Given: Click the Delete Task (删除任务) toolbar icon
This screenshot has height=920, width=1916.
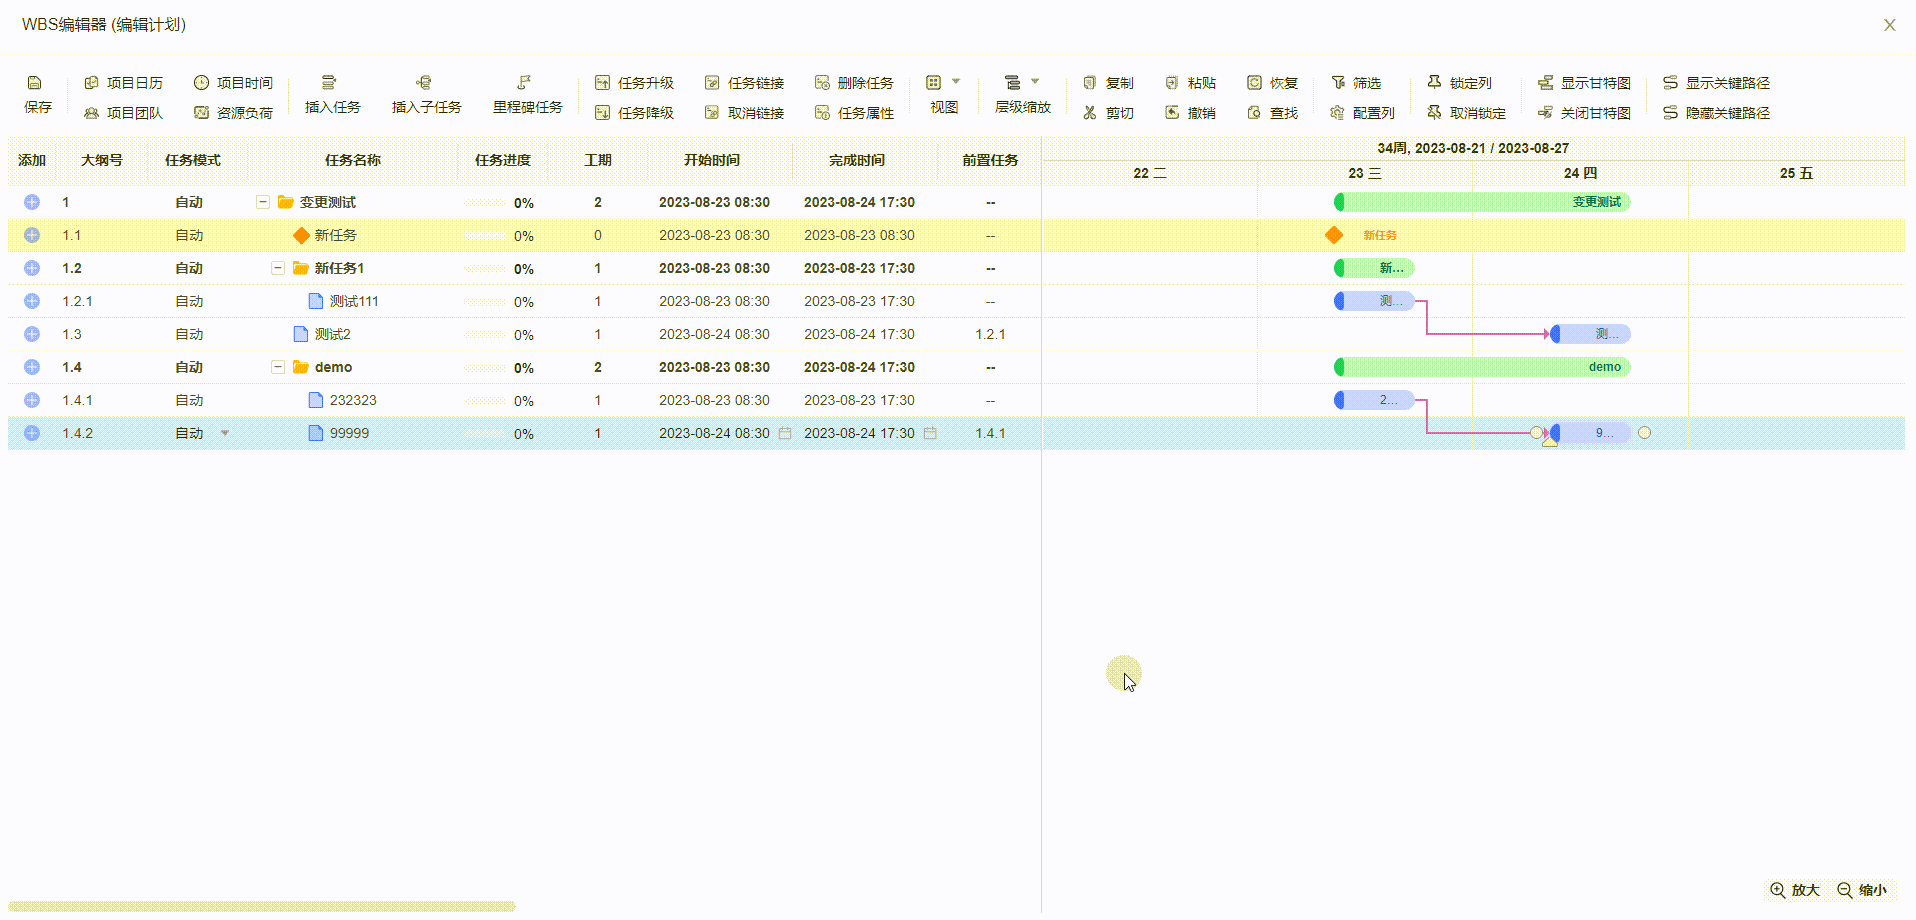Looking at the screenshot, I should tap(822, 83).
